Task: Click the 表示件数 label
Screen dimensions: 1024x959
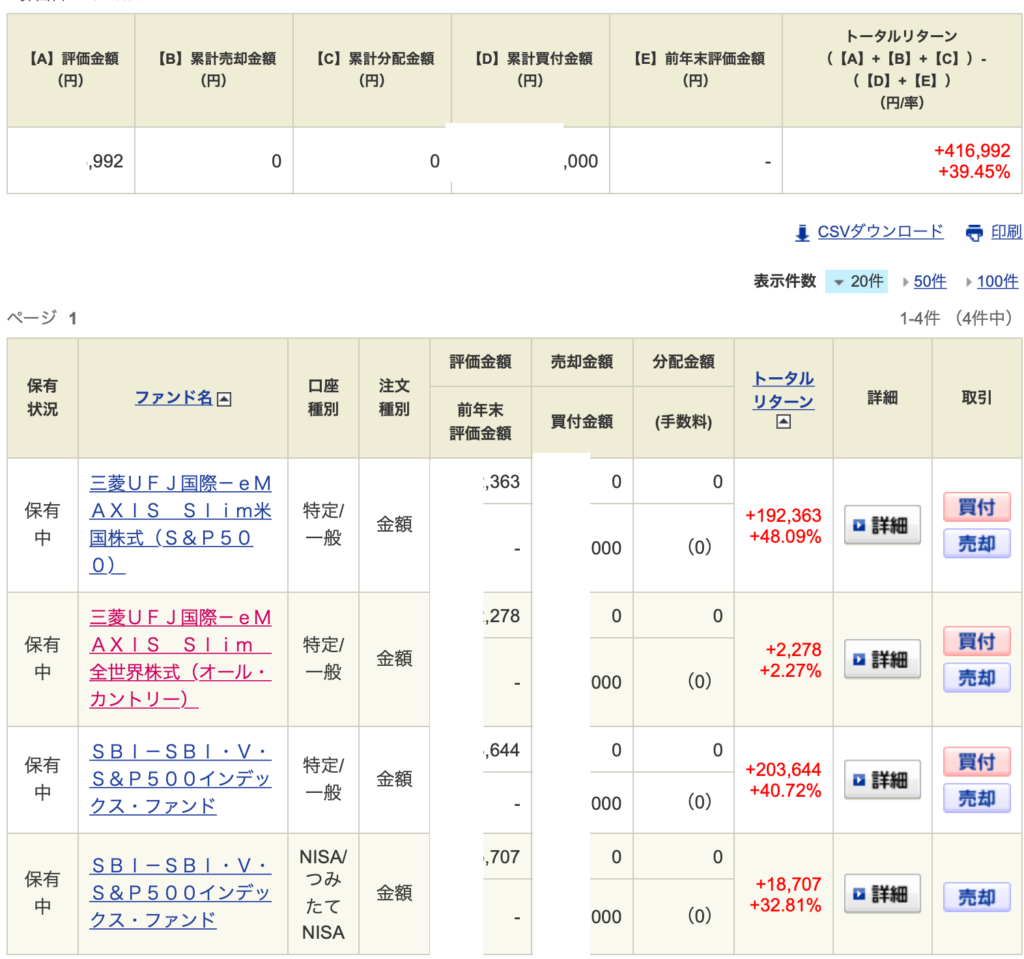Action: click(x=785, y=282)
